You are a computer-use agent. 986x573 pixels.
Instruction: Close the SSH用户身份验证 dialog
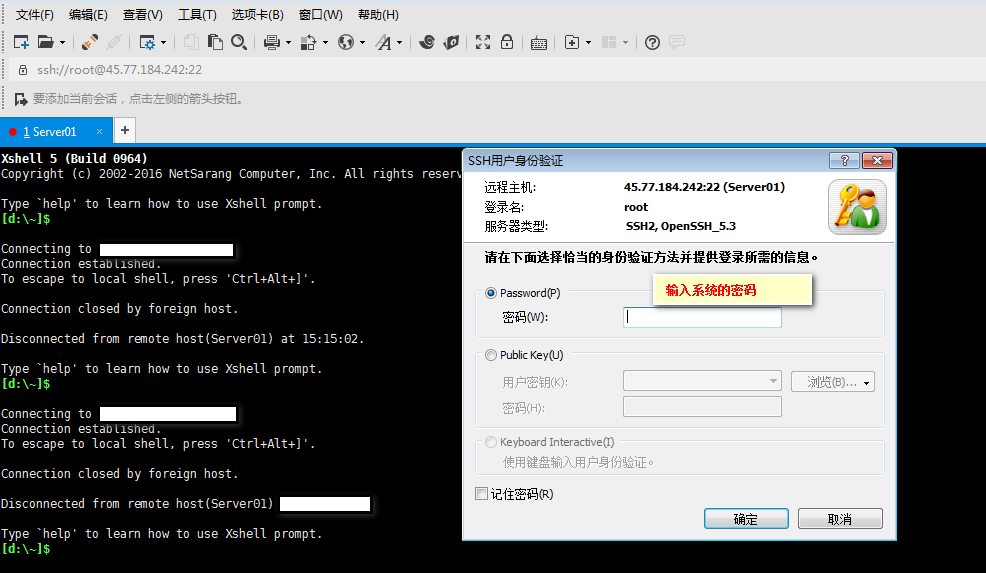[x=877, y=160]
